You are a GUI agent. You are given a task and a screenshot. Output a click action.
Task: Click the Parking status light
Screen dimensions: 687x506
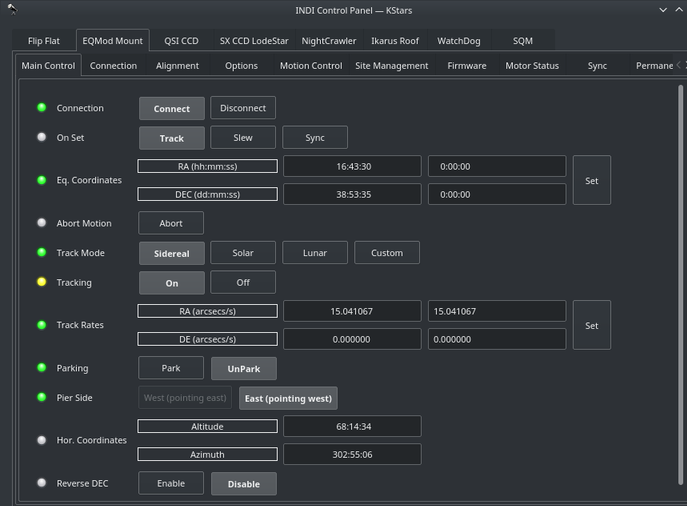pyautogui.click(x=41, y=368)
